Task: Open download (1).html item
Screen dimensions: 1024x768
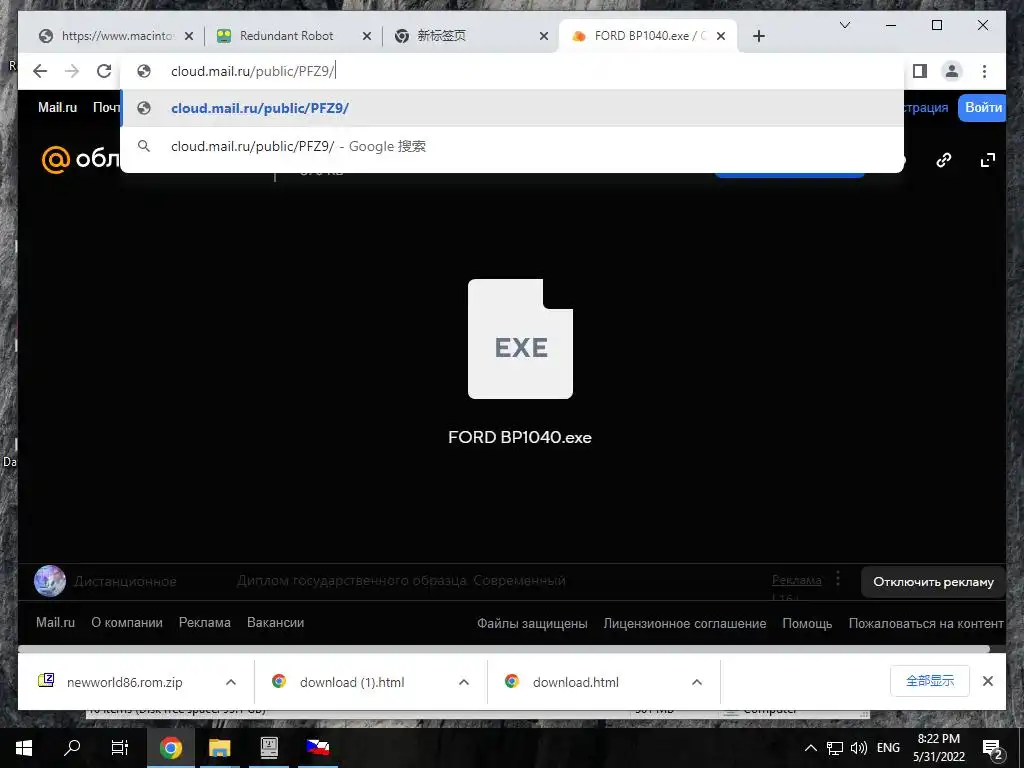Action: [352, 682]
